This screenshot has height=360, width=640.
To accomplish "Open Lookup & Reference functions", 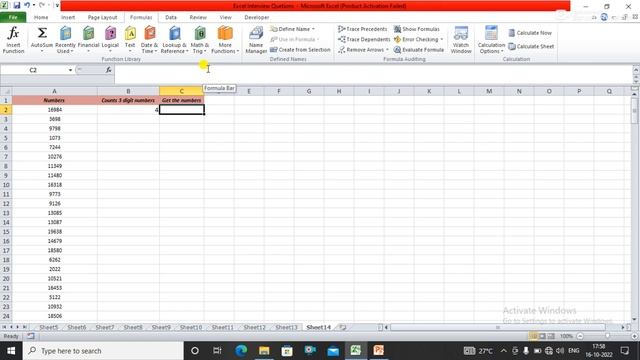I will click(x=174, y=40).
